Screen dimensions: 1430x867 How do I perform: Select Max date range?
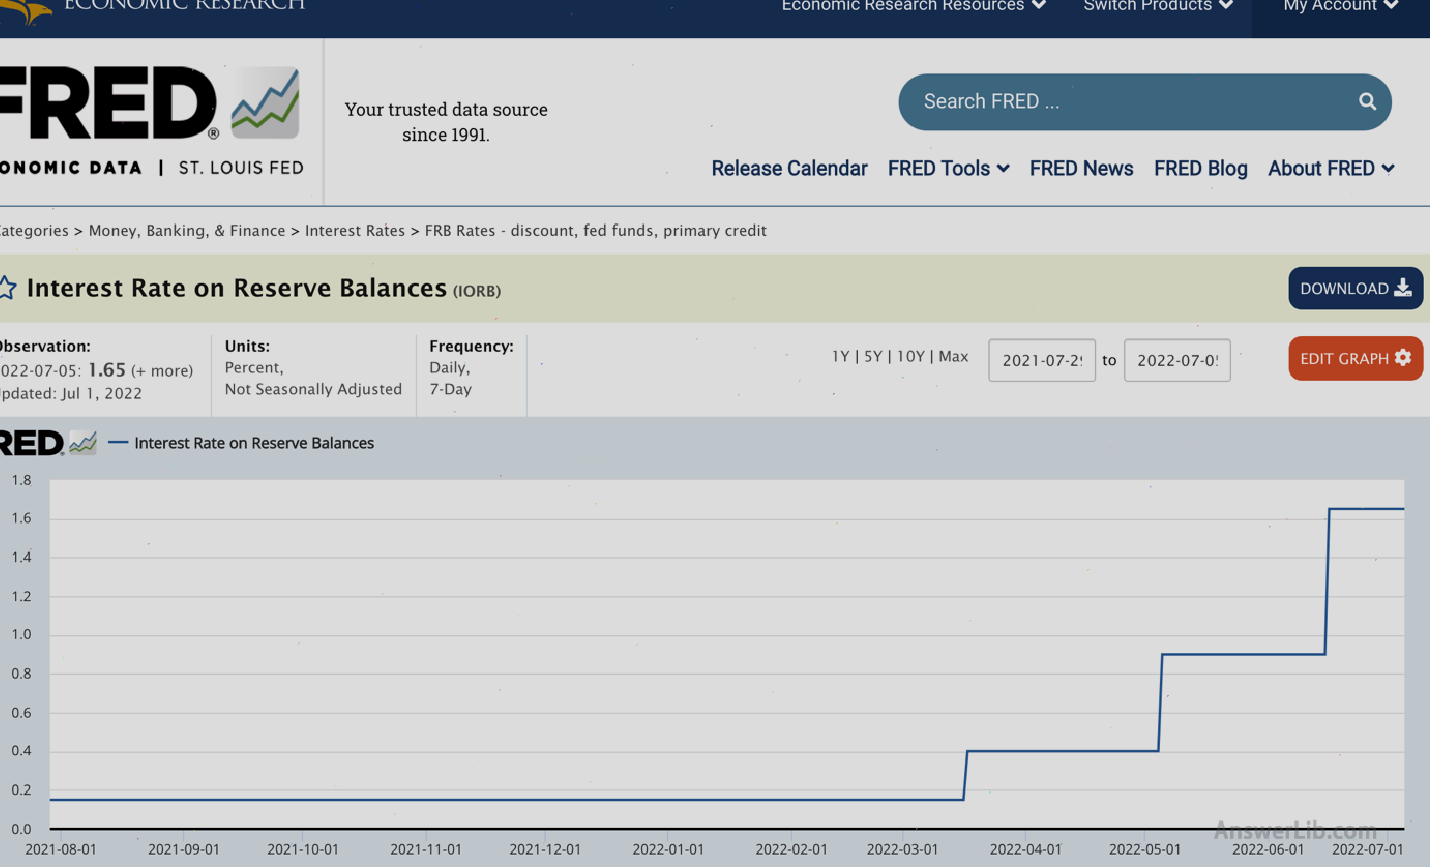pyautogui.click(x=953, y=356)
